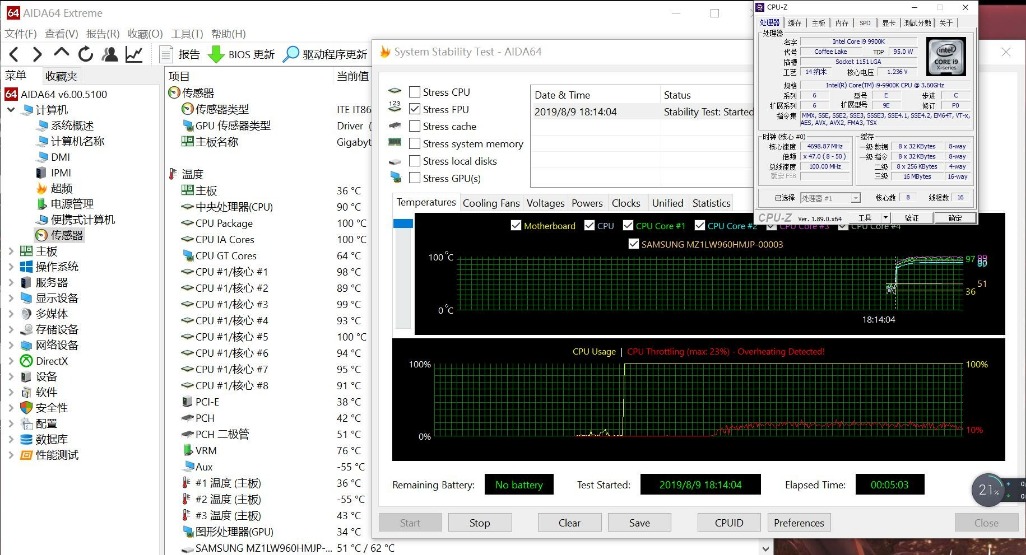Click the Refresh icon in AIDA64 toolbar
The height and width of the screenshot is (555, 1026).
pos(85,54)
